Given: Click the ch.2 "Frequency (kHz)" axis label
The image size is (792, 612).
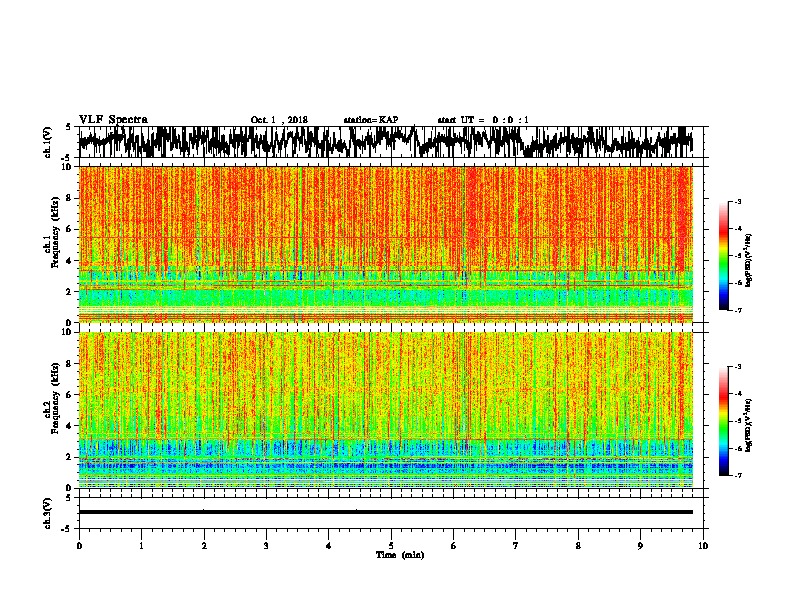Looking at the screenshot, I should pos(55,398).
